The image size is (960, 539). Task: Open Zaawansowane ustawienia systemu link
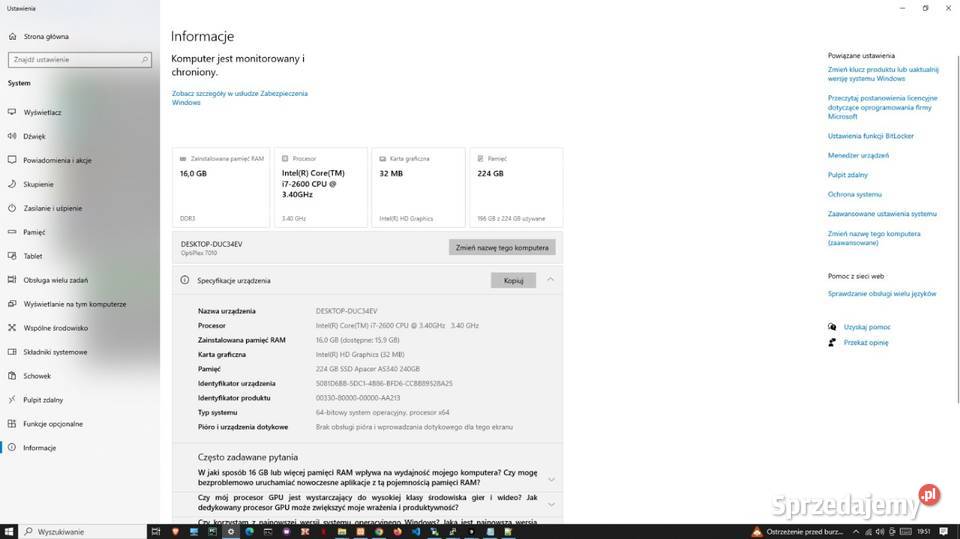point(882,214)
